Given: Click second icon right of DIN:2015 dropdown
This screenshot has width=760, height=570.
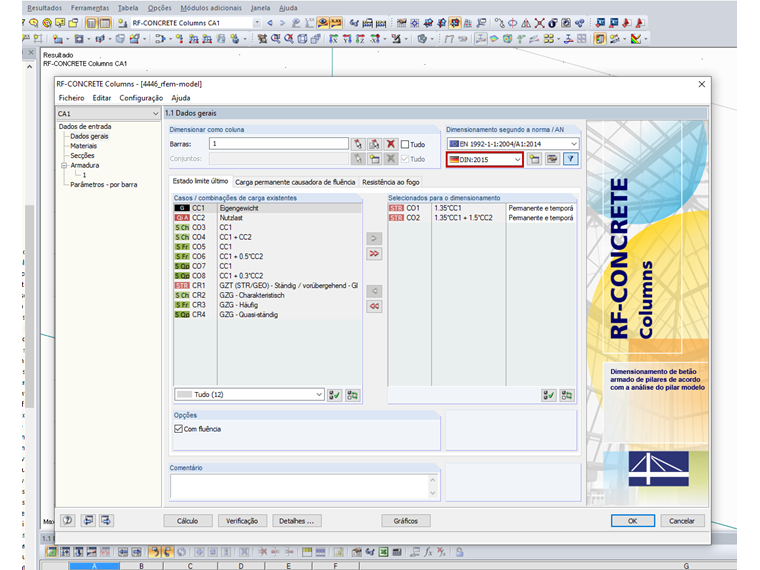Looking at the screenshot, I should coord(552,159).
